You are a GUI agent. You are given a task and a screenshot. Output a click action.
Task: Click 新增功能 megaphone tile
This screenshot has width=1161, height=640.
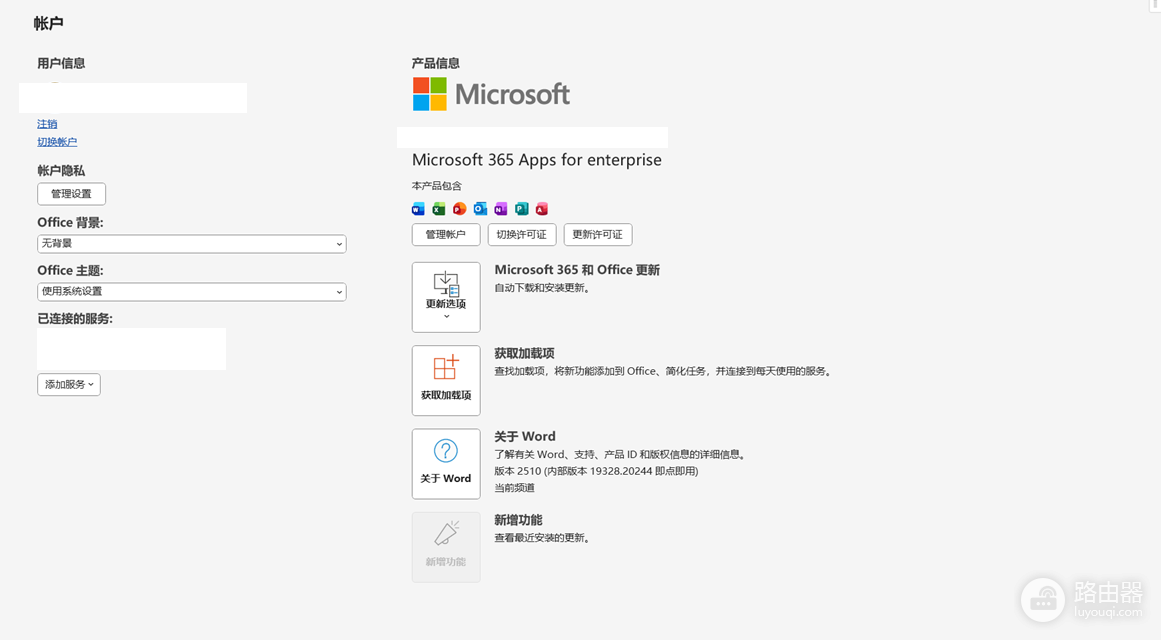(446, 547)
